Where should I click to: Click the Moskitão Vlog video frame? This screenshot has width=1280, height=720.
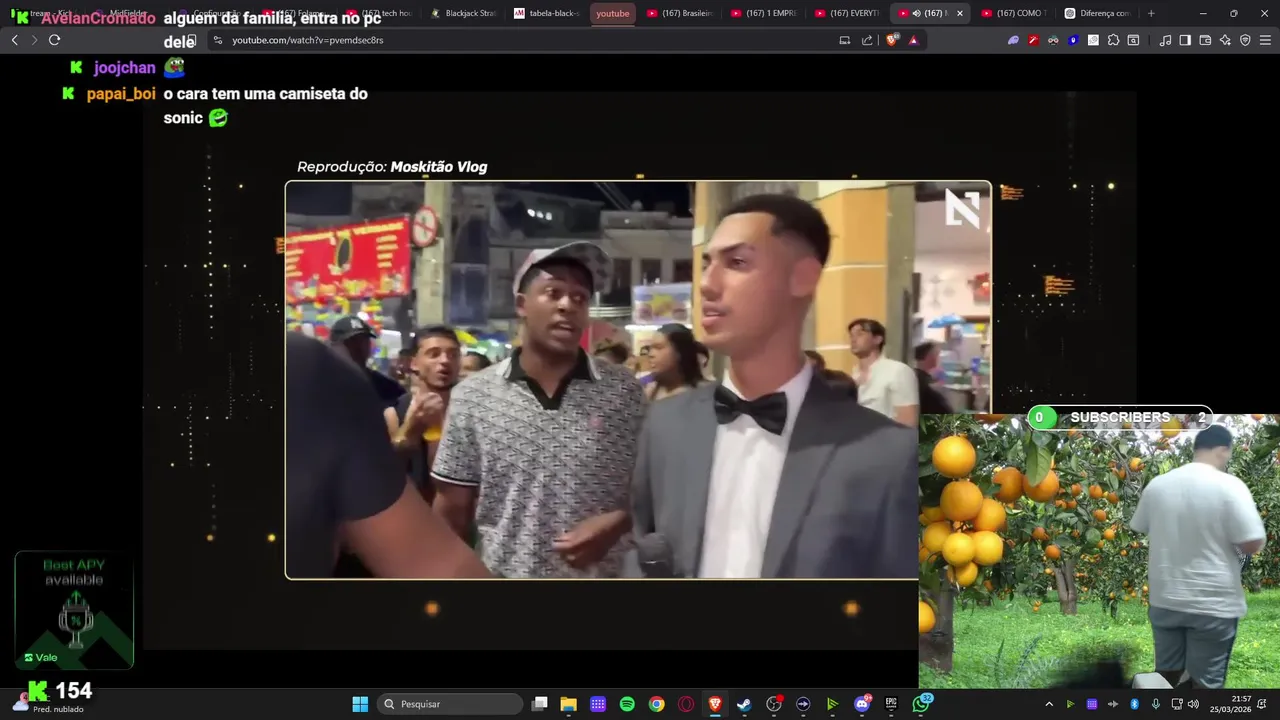[x=638, y=380]
